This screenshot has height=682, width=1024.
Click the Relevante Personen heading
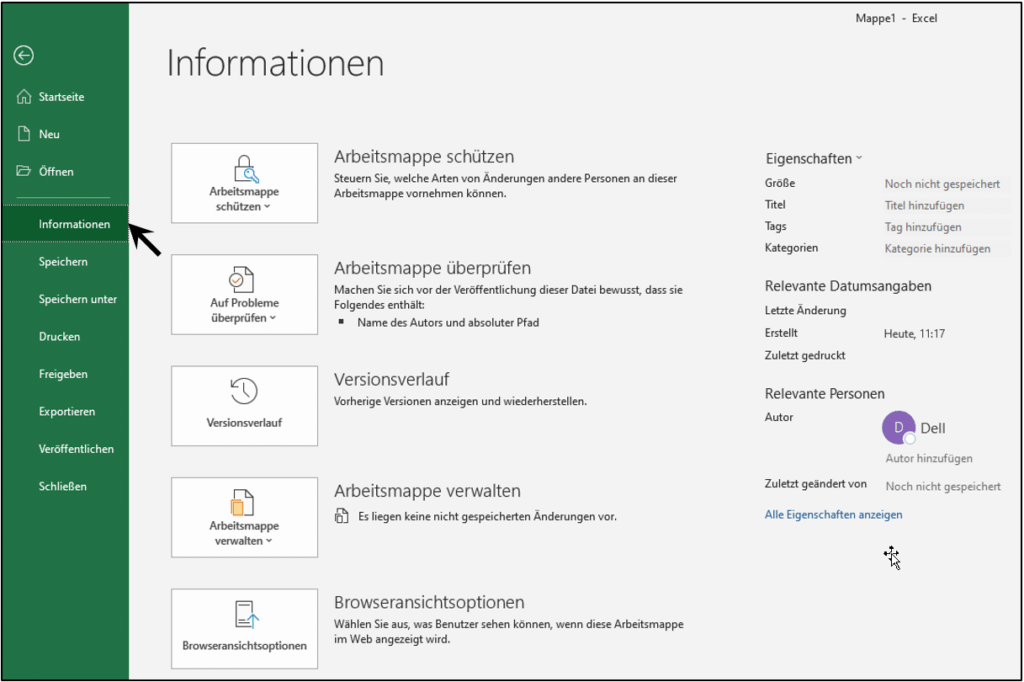pos(824,394)
